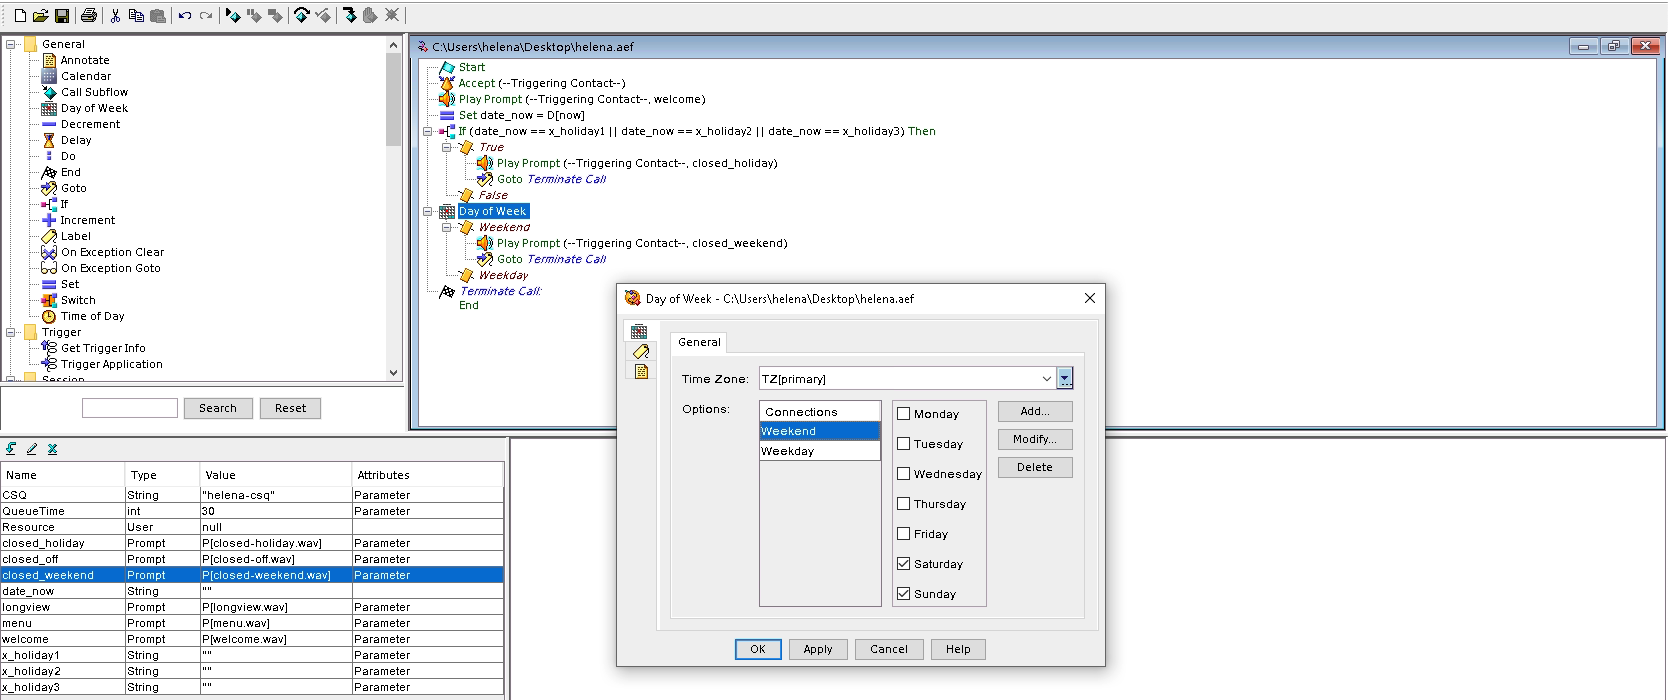Screen dimensions: 1668x700
Task: Click the Add... button
Action: click(x=1034, y=411)
